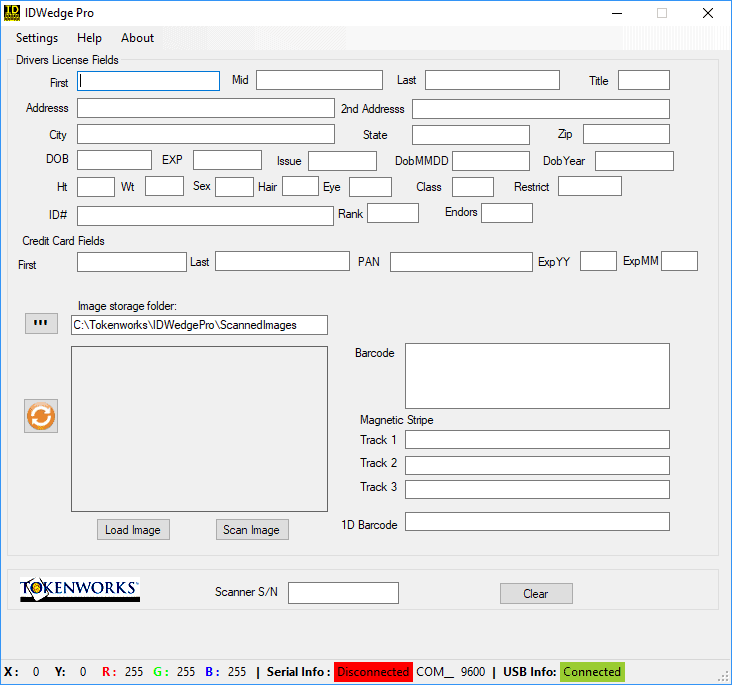Open the Settings menu
Screen dimensions: 732x685
[37, 38]
